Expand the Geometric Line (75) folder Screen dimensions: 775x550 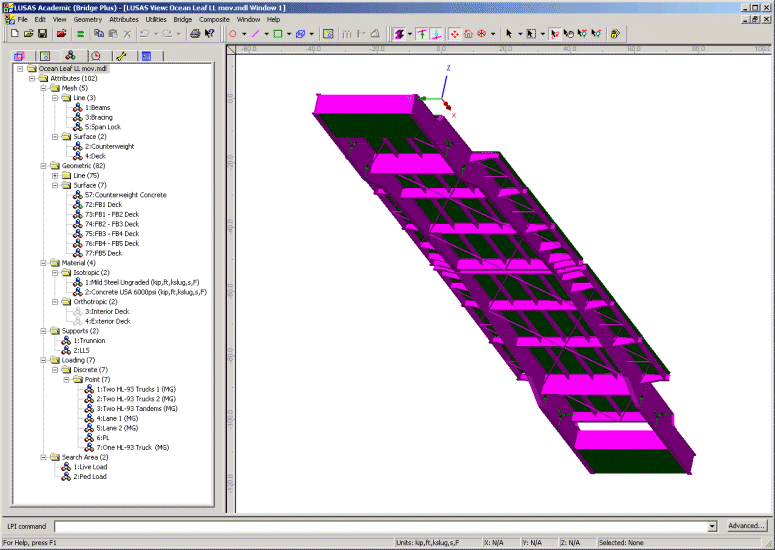pos(55,176)
